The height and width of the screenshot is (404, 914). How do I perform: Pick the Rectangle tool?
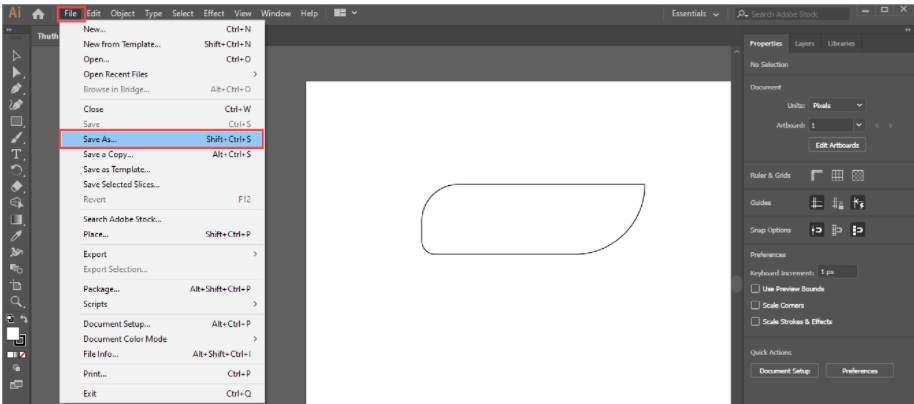tap(17, 121)
